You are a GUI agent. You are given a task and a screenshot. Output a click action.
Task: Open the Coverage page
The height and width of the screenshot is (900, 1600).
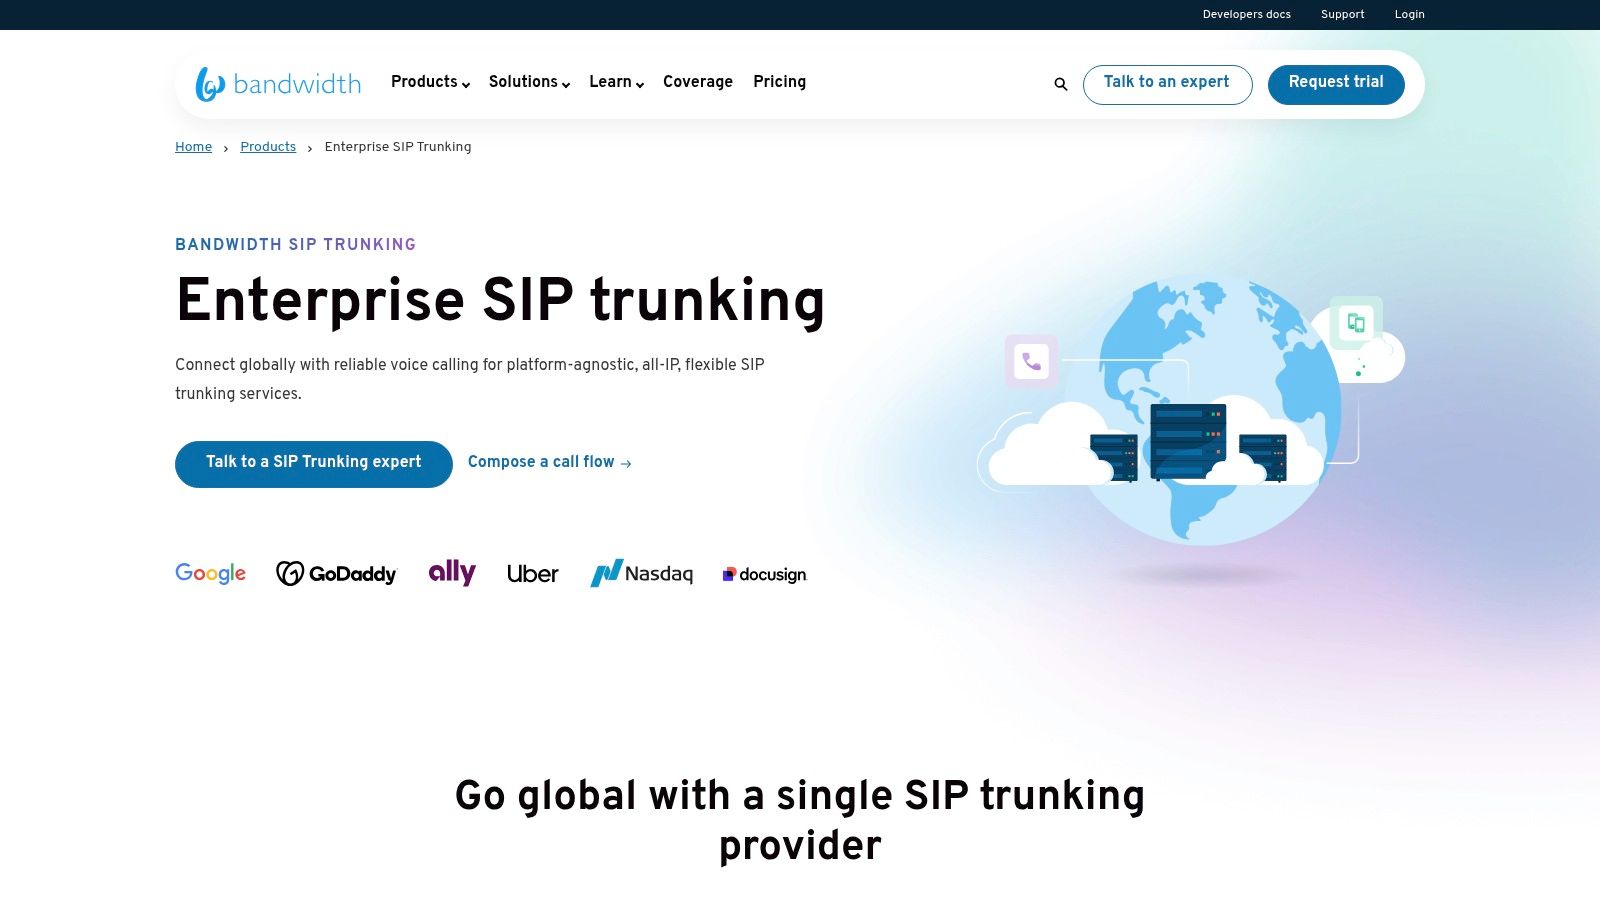click(x=698, y=82)
